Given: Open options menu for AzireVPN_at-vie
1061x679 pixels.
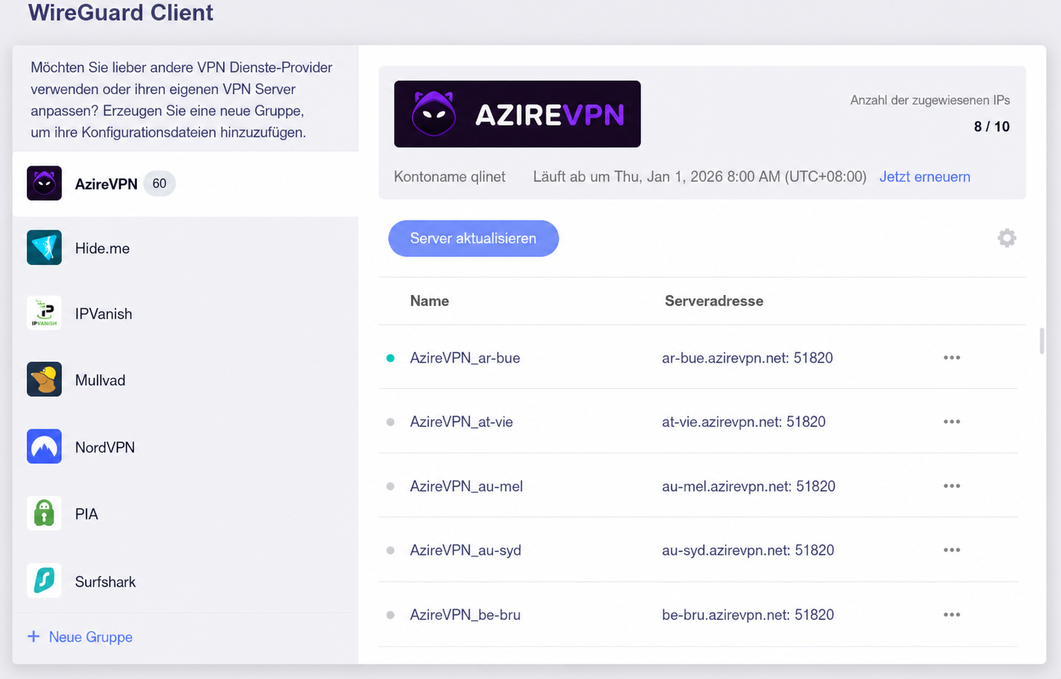Looking at the screenshot, I should [x=952, y=422].
